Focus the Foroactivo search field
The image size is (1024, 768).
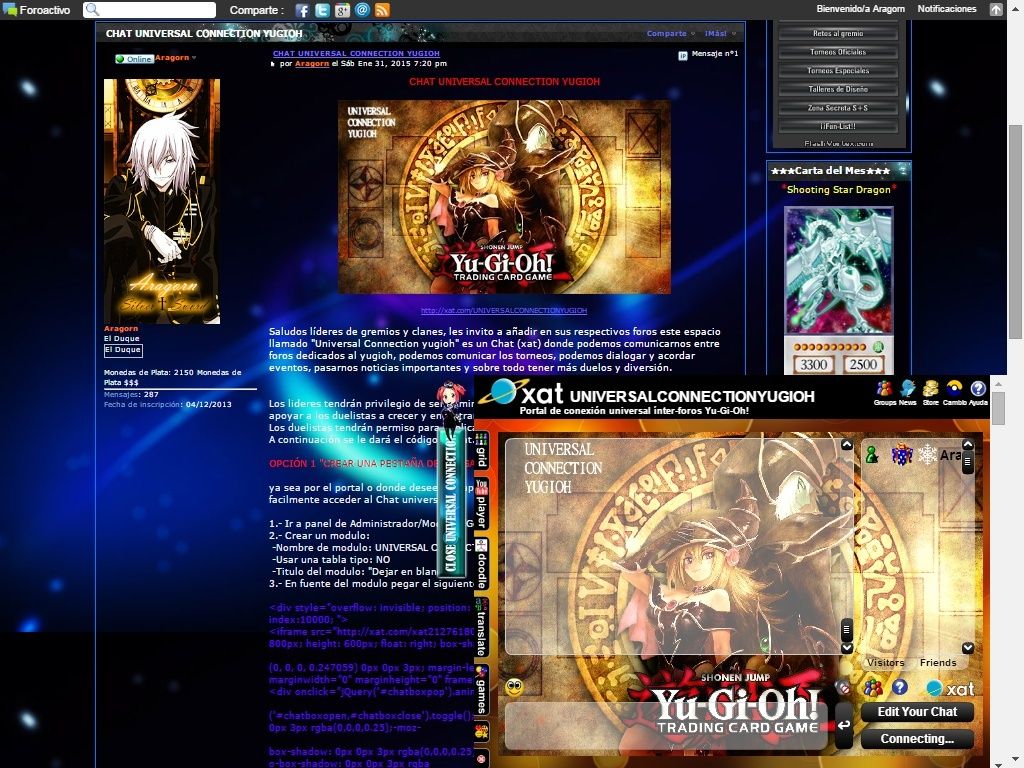click(150, 10)
